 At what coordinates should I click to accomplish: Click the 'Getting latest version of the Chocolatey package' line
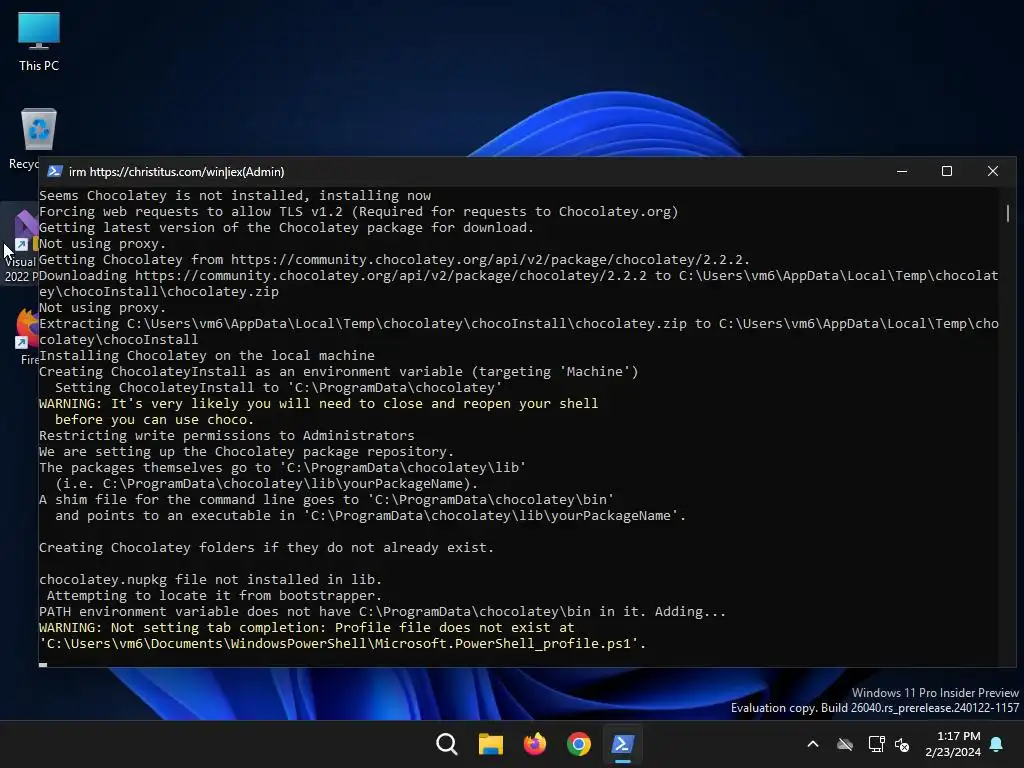(x=287, y=227)
